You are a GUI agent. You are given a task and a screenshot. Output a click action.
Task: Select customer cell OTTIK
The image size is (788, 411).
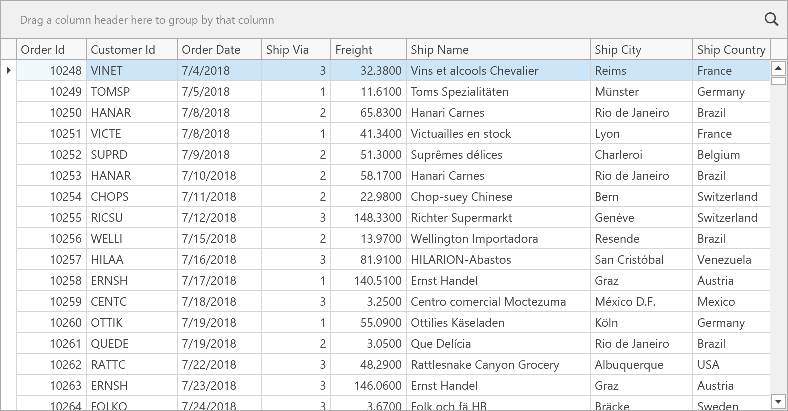pyautogui.click(x=132, y=323)
